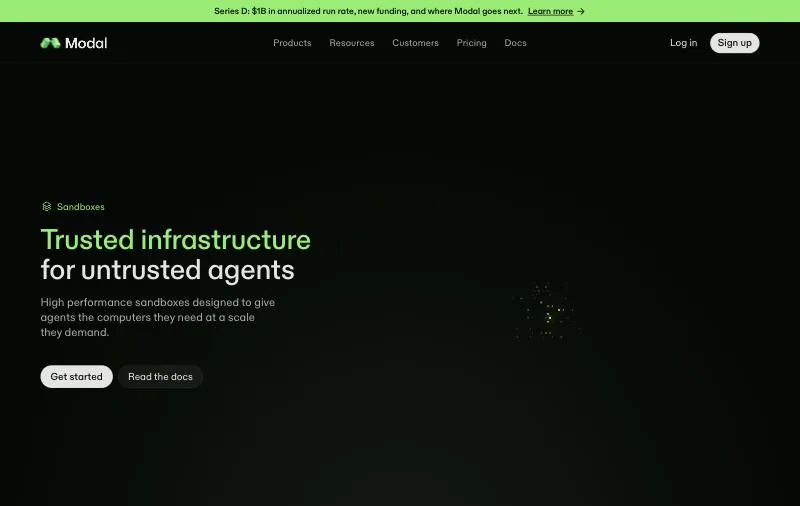Click the Modal wordmark text
Viewport: 800px width, 506px height.
86,43
